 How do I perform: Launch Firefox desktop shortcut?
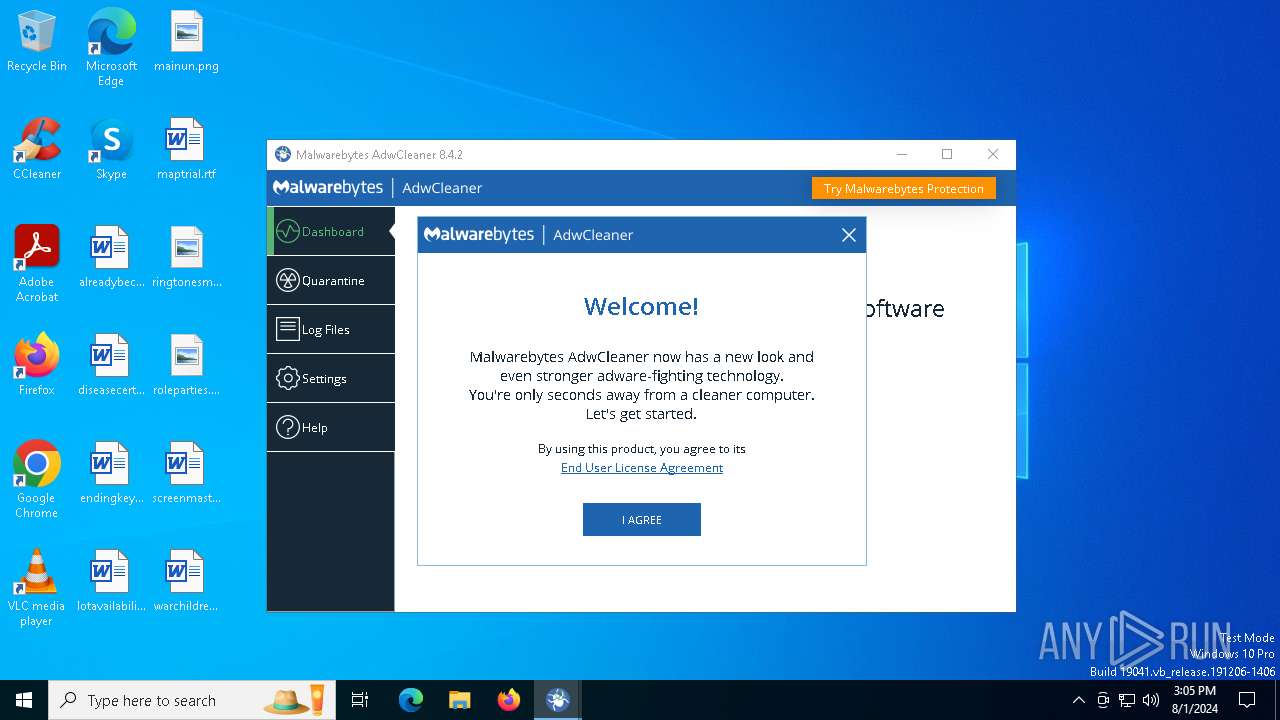[37, 366]
